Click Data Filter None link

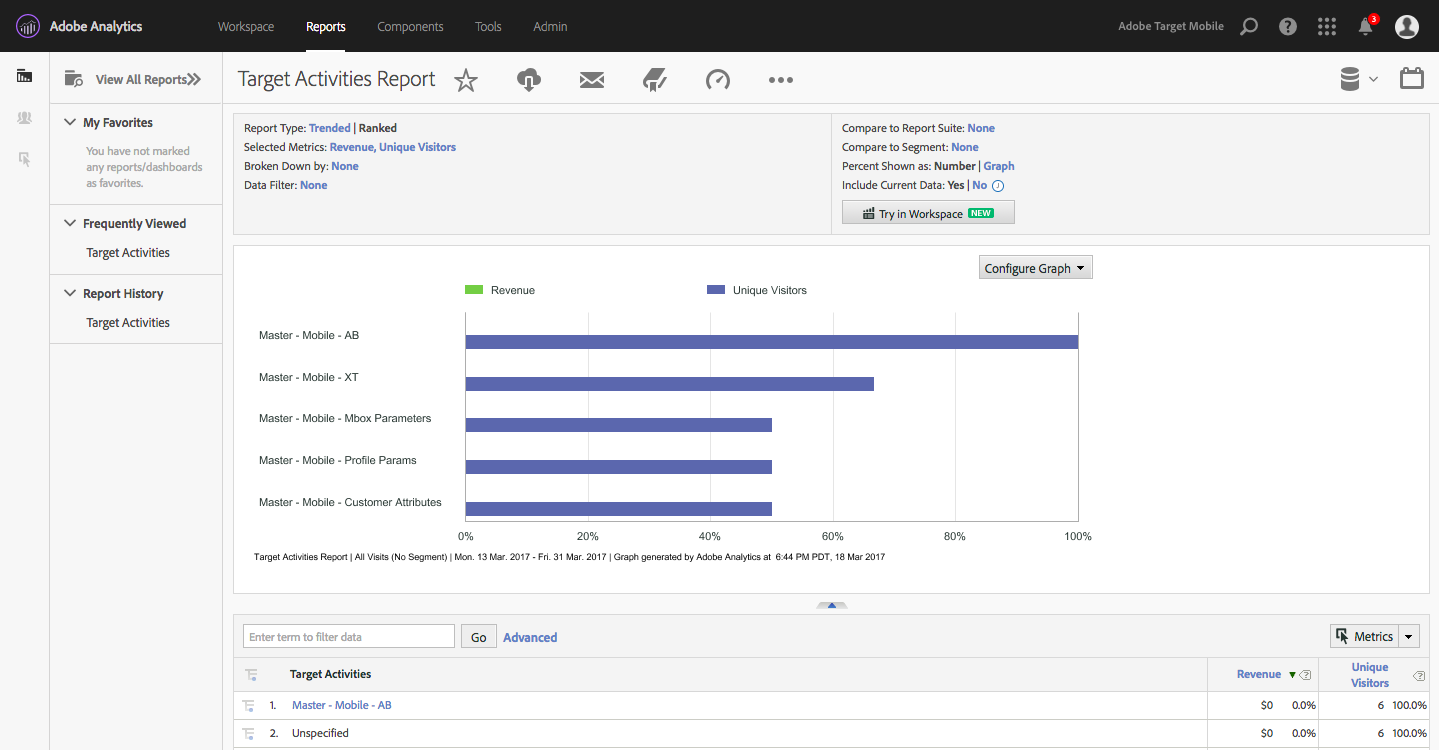click(314, 185)
